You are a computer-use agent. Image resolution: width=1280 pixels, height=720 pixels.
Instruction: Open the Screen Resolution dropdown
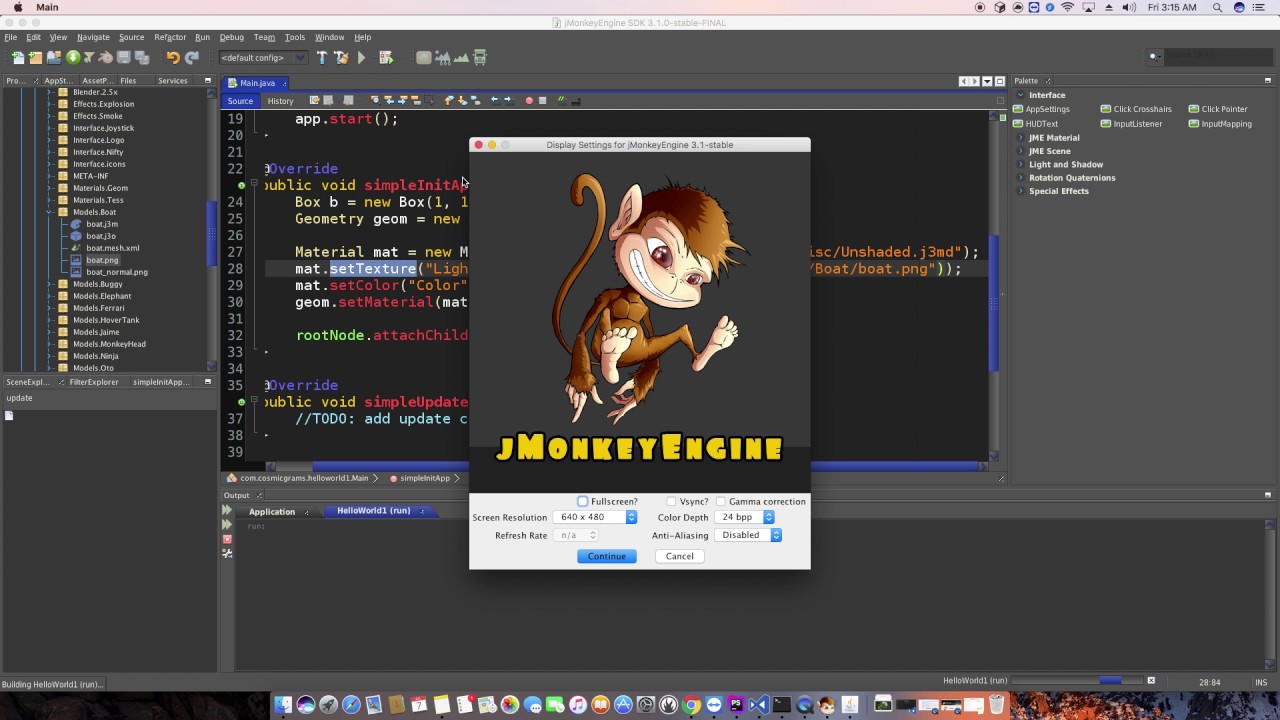596,517
